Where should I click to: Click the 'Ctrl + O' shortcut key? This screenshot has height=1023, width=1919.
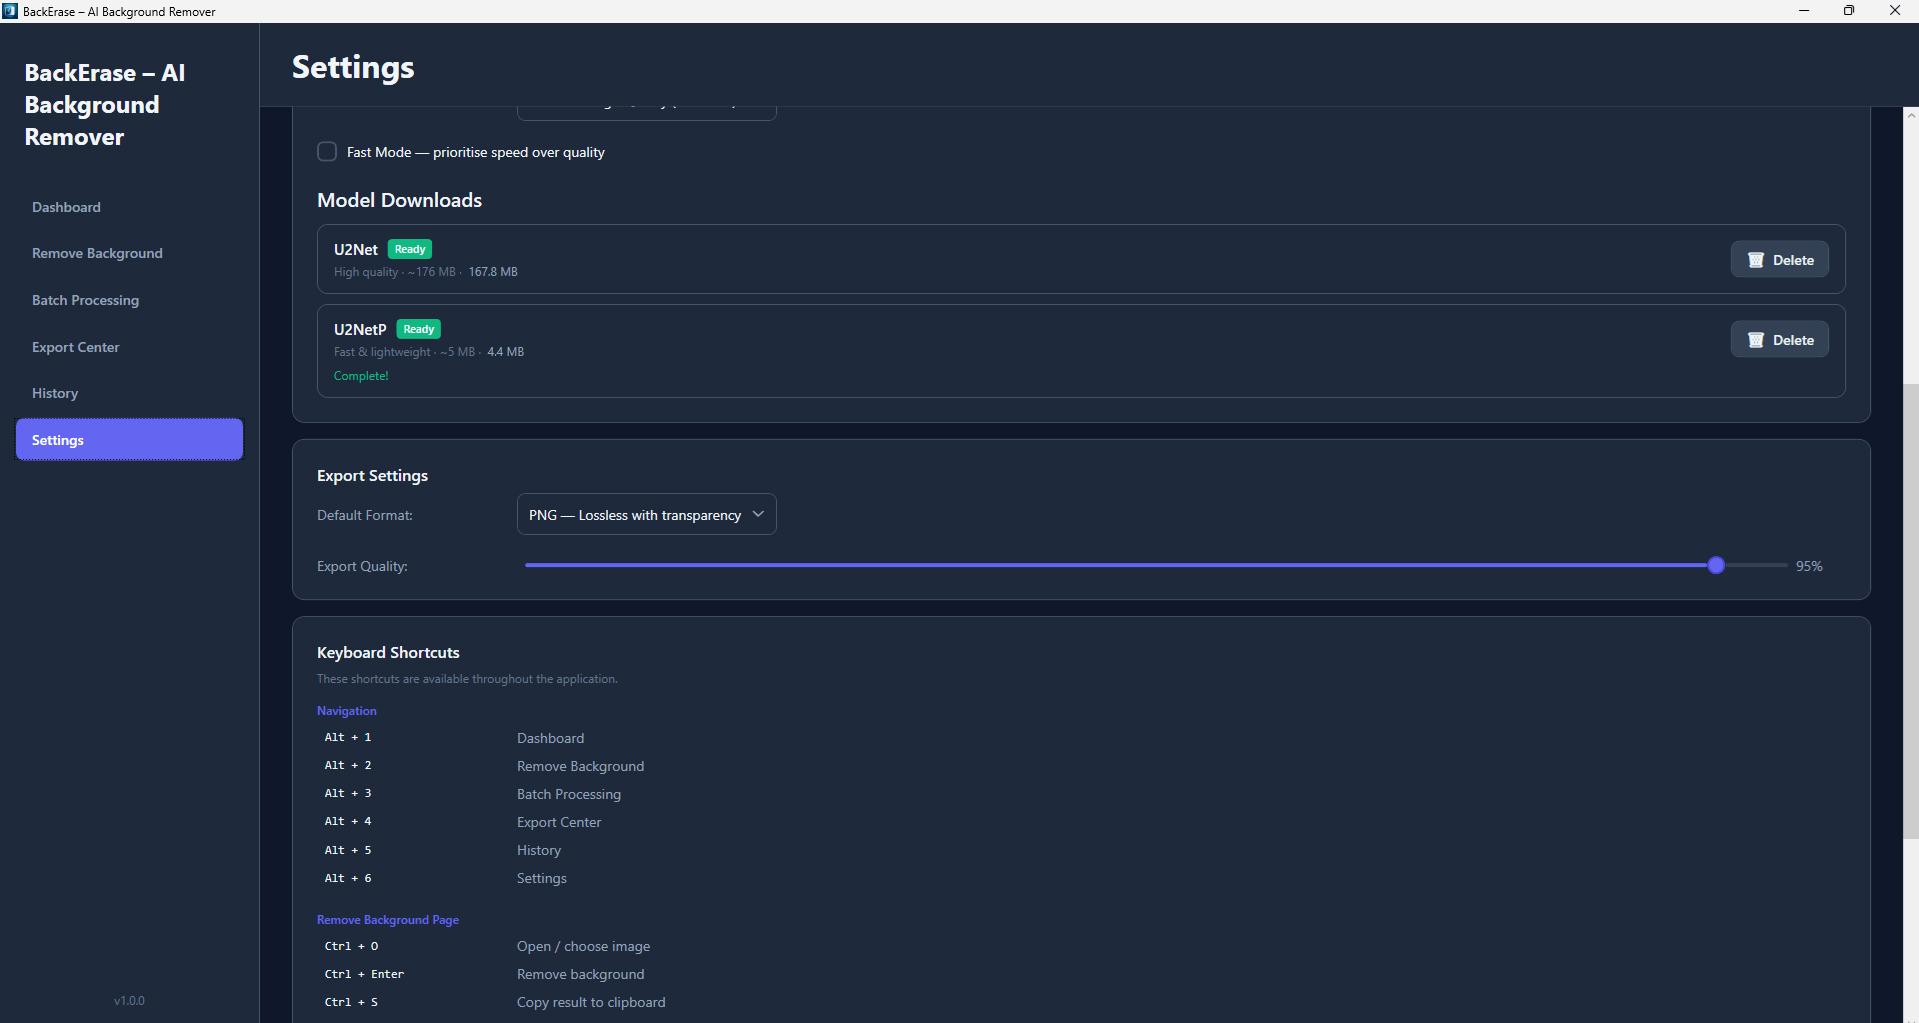pos(351,946)
